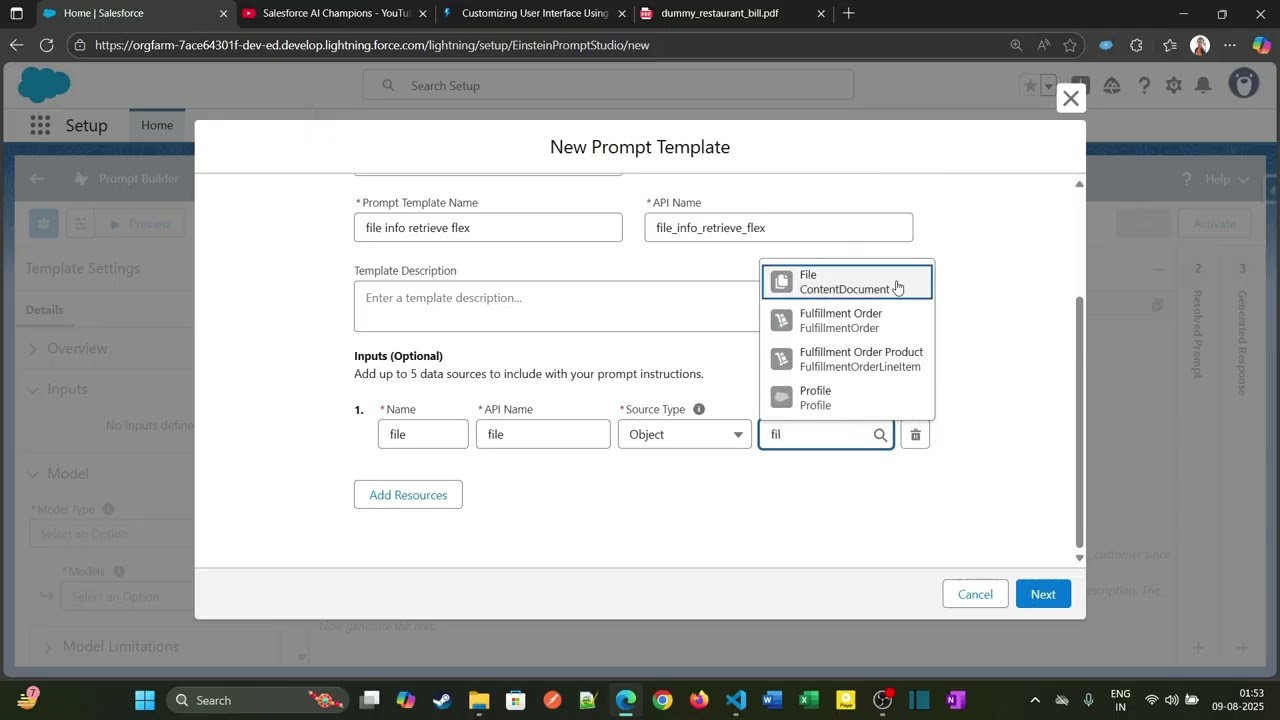Screen dimensions: 1280x720
Task: Switch to dummy_restaurant_bill.pdf tab
Action: (x=733, y=14)
